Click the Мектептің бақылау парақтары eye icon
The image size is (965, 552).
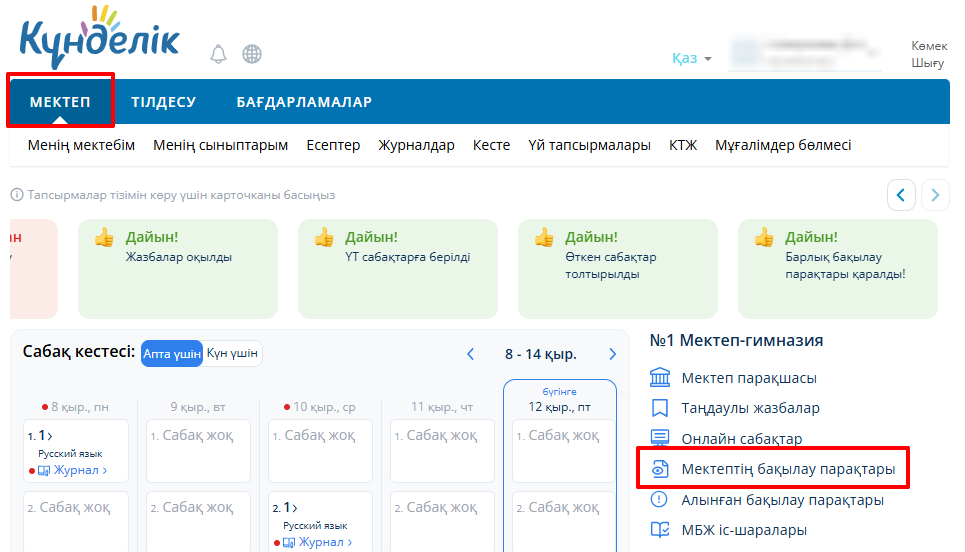(660, 469)
